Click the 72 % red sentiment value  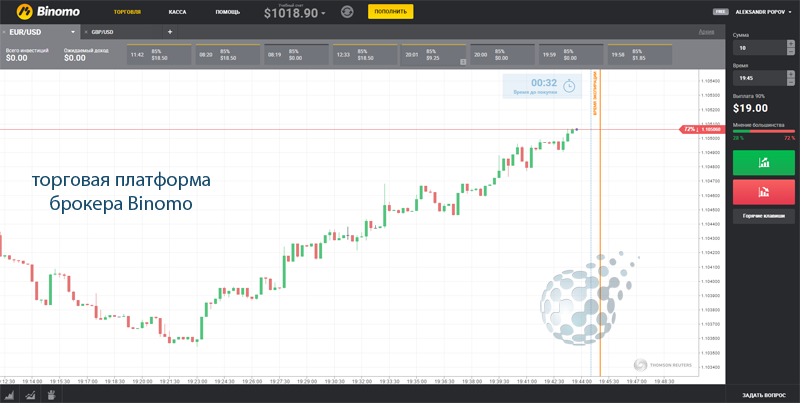point(789,138)
